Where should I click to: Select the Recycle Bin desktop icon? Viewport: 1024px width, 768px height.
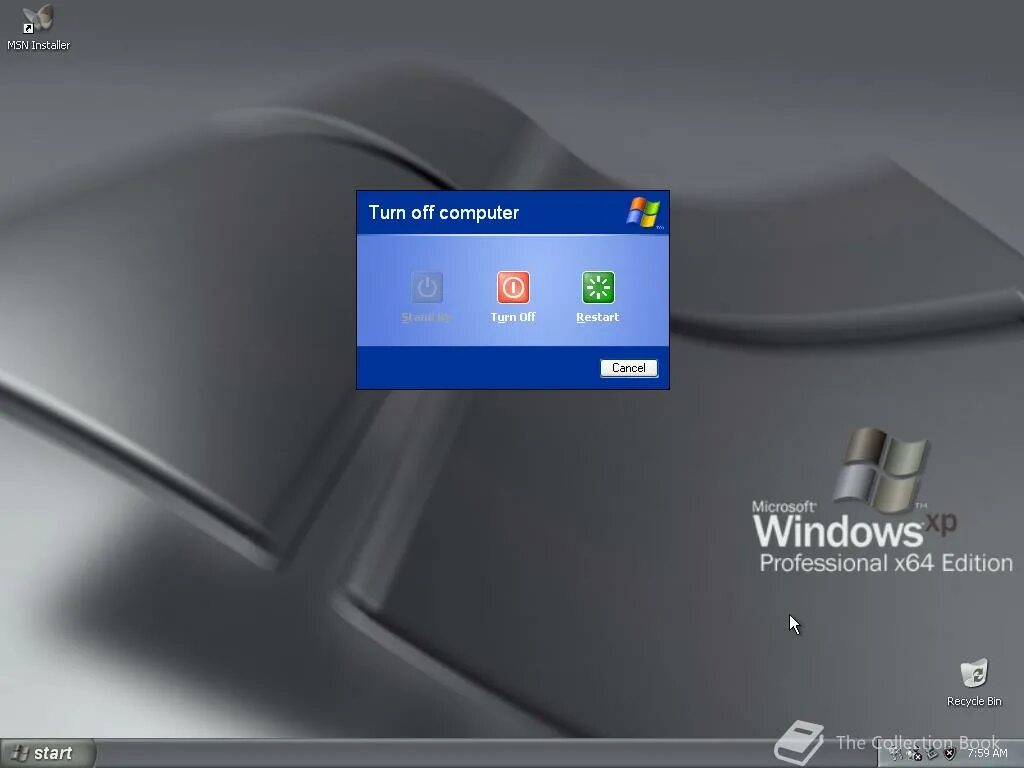tap(974, 682)
